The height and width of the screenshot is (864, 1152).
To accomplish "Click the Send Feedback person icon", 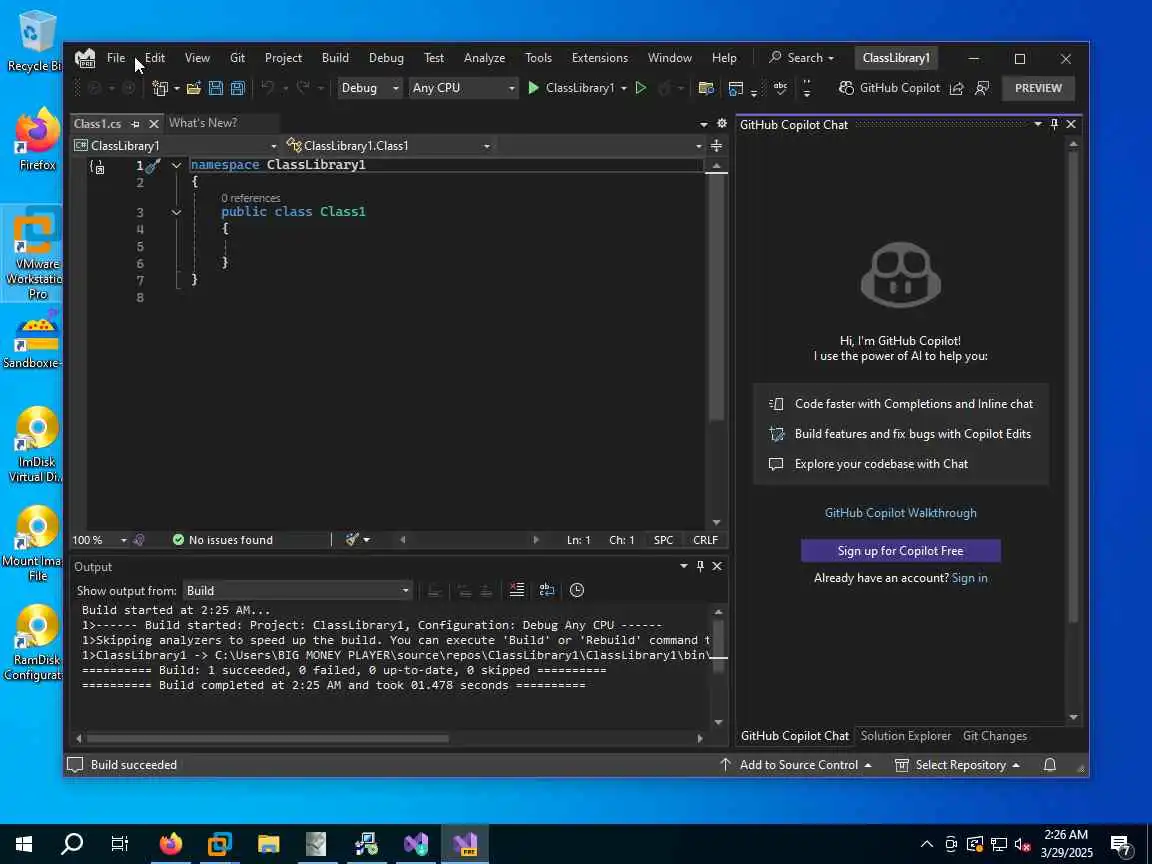I will point(982,88).
